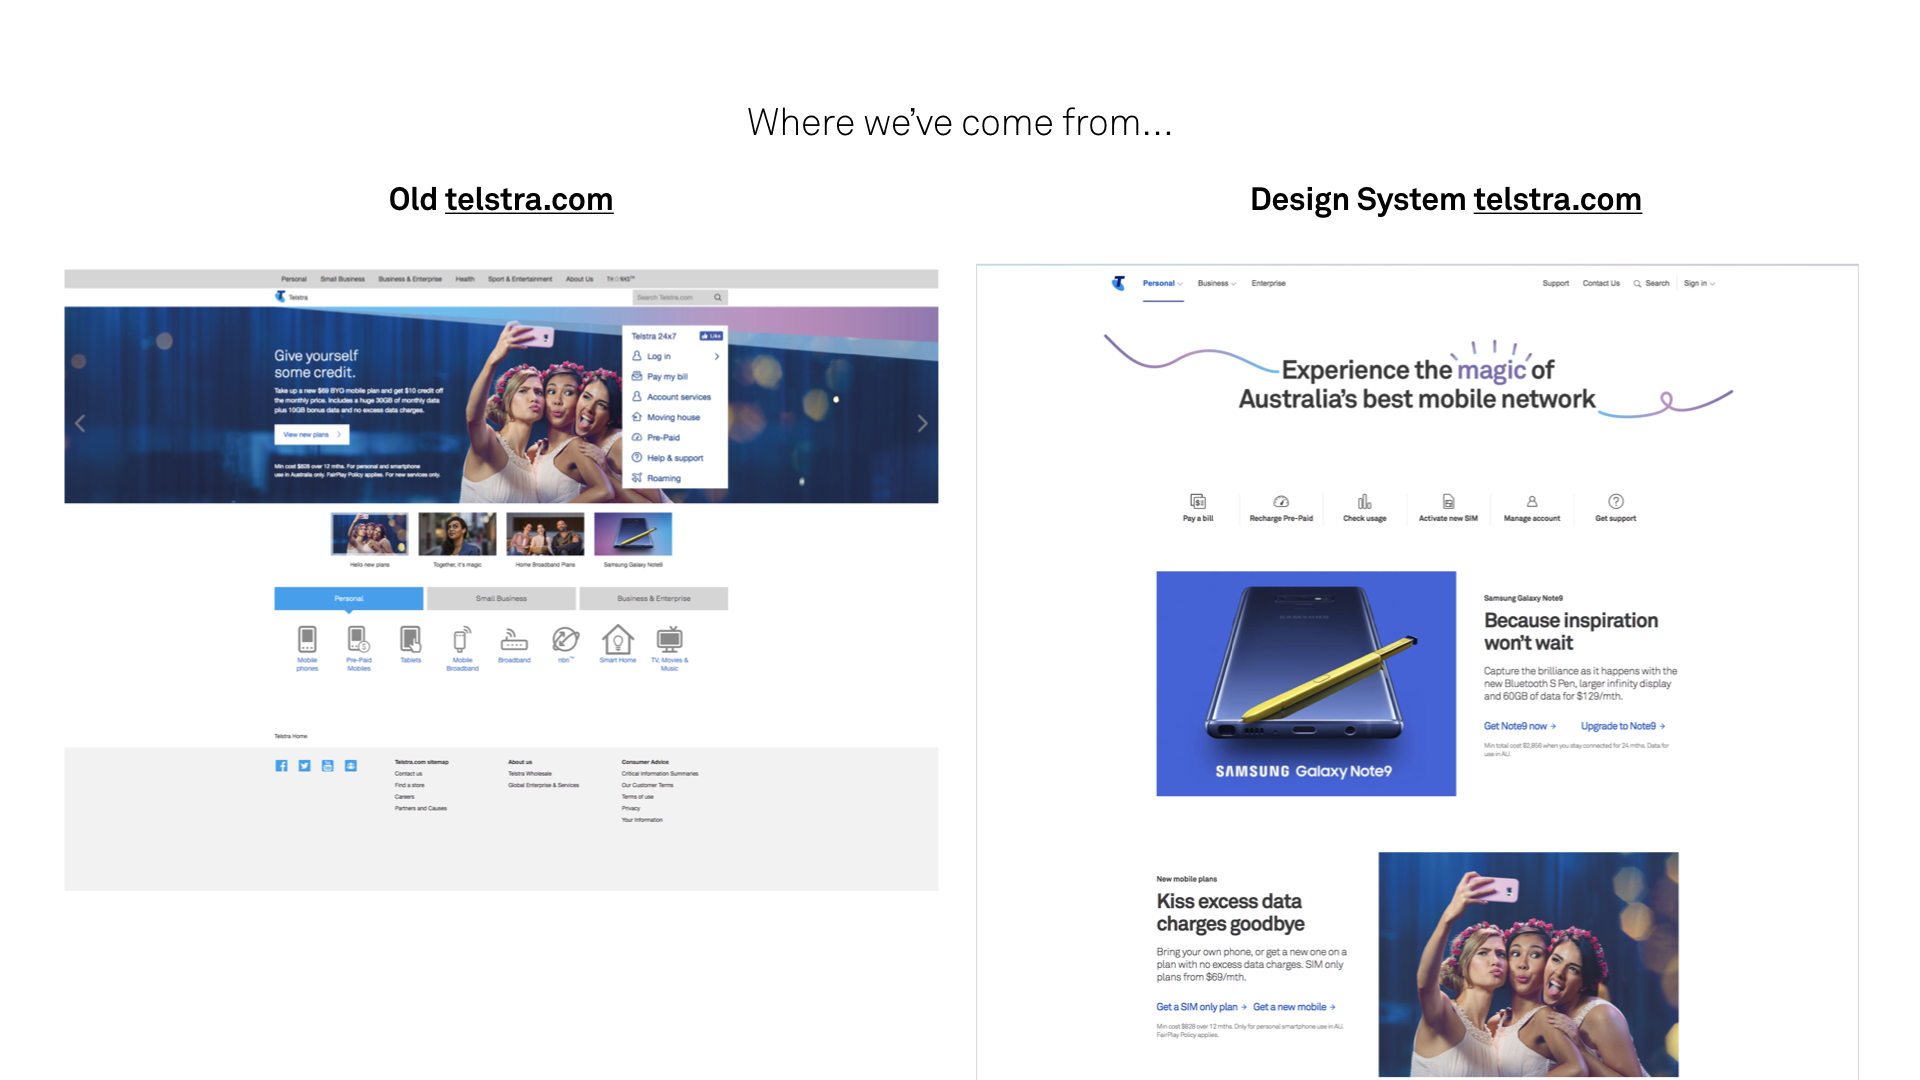Open Sport & Entertainment in old site navigation
Image resolution: width=1920 pixels, height=1080 pixels.
point(520,279)
